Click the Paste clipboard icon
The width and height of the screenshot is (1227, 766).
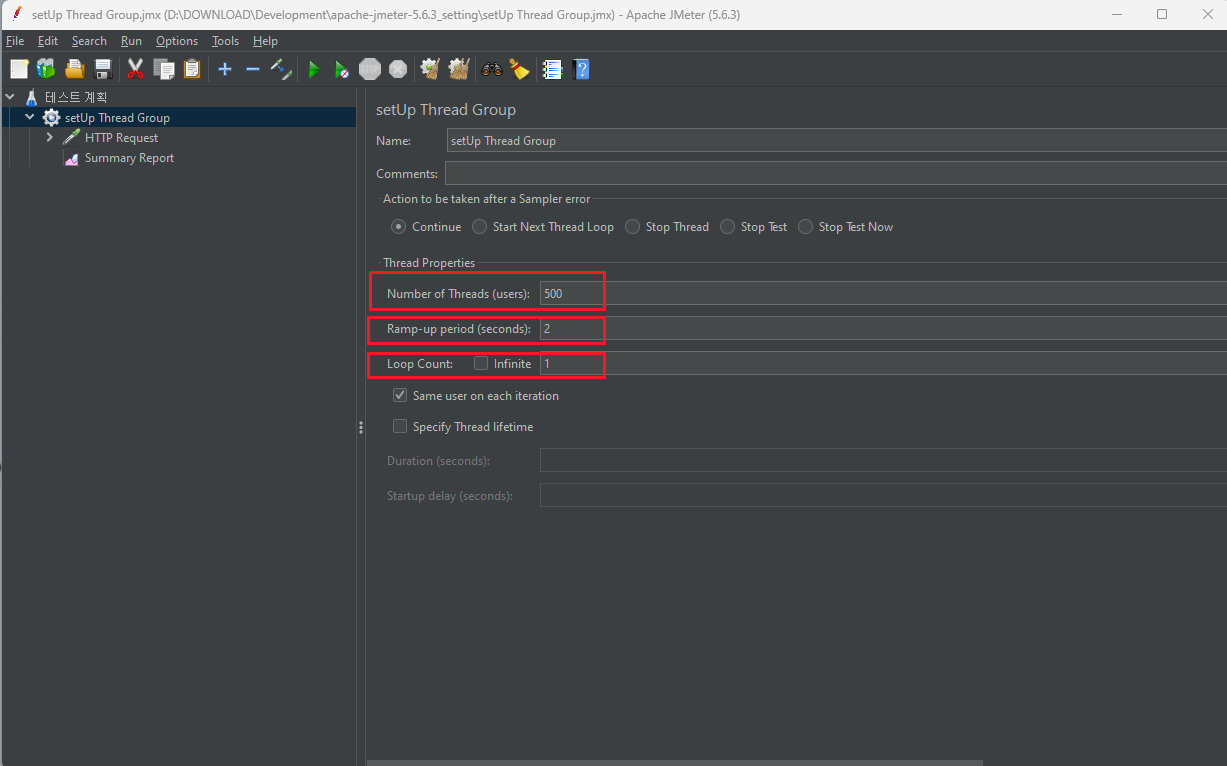[192, 69]
